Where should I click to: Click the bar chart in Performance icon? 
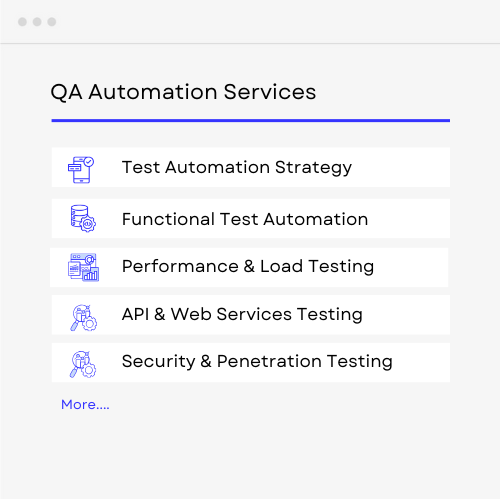91,274
